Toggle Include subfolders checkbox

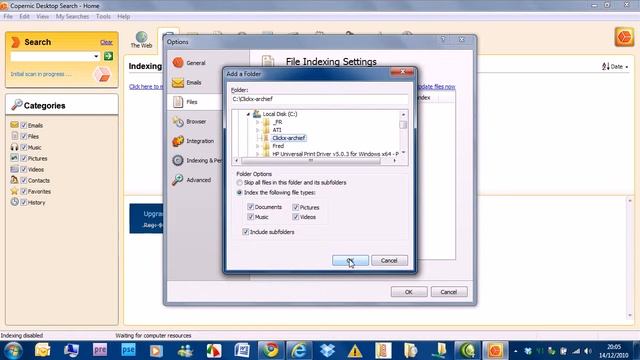(x=245, y=231)
